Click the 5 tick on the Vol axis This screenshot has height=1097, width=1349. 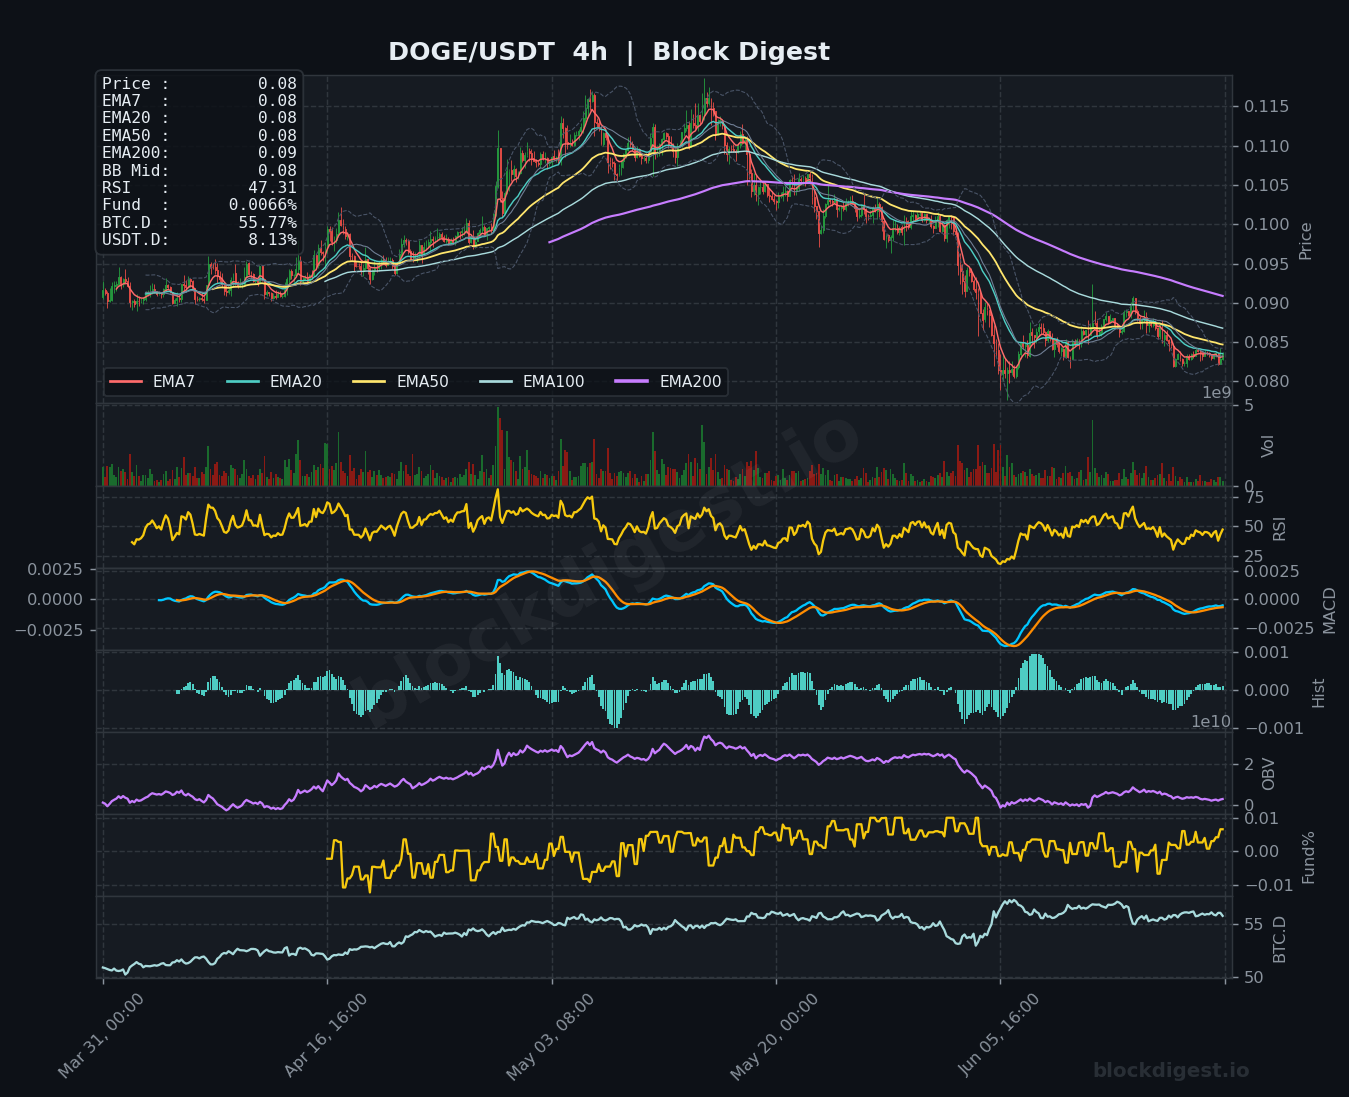point(1249,406)
